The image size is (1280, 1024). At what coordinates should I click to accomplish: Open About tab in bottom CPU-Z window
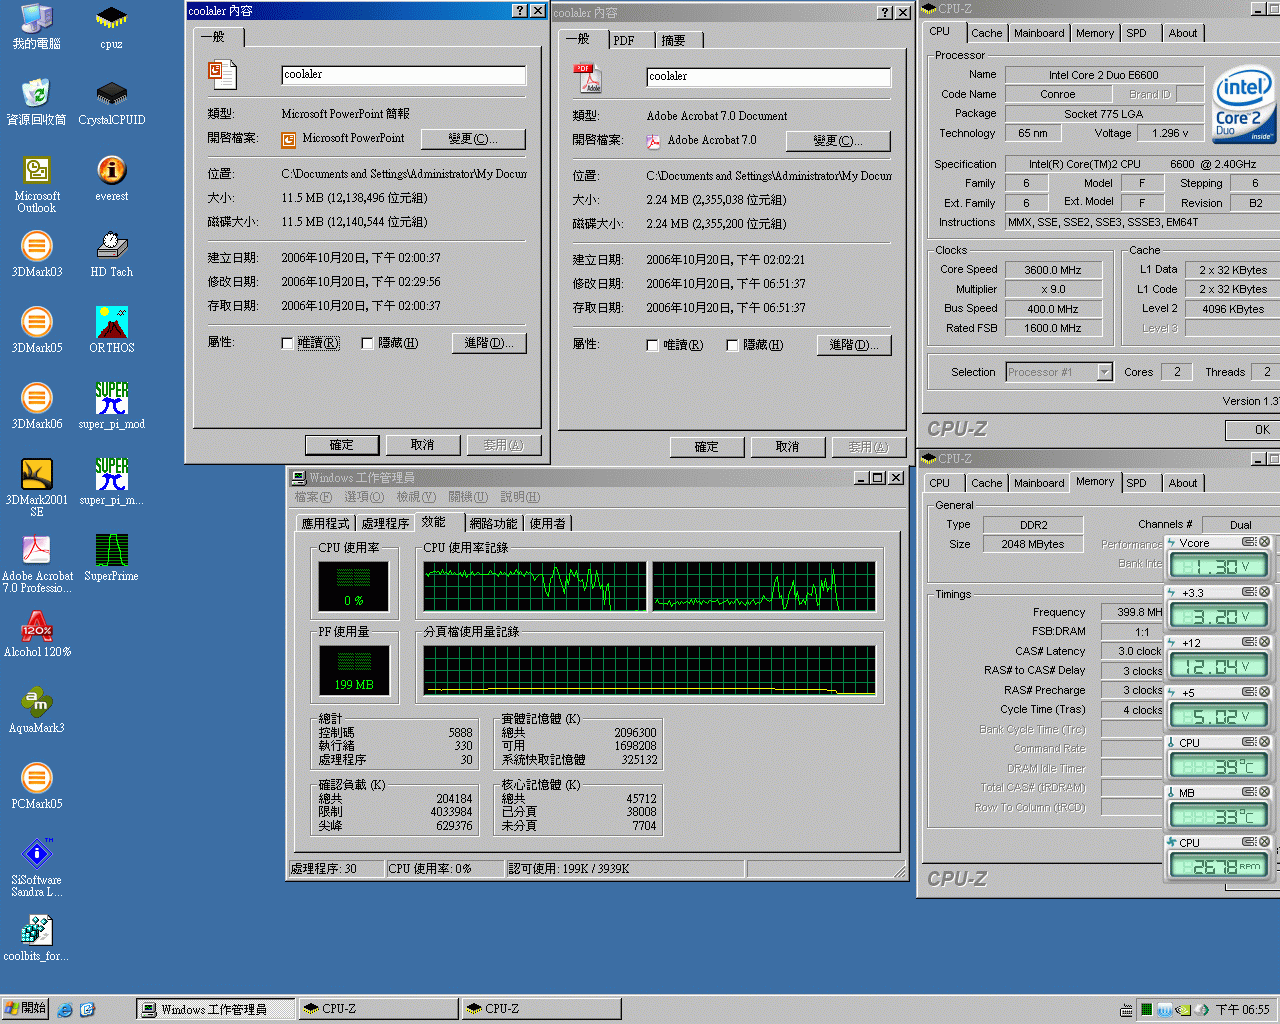[x=1183, y=483]
